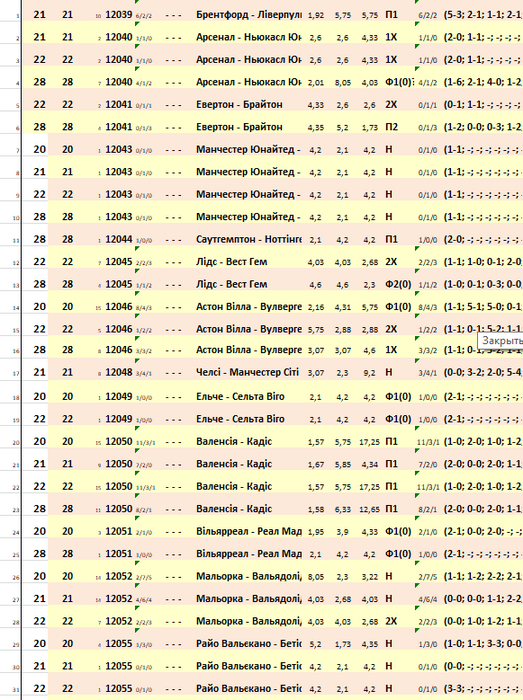Select first-column value 28 in the Саутгемптон row
The image size is (523, 700).
coord(40,239)
